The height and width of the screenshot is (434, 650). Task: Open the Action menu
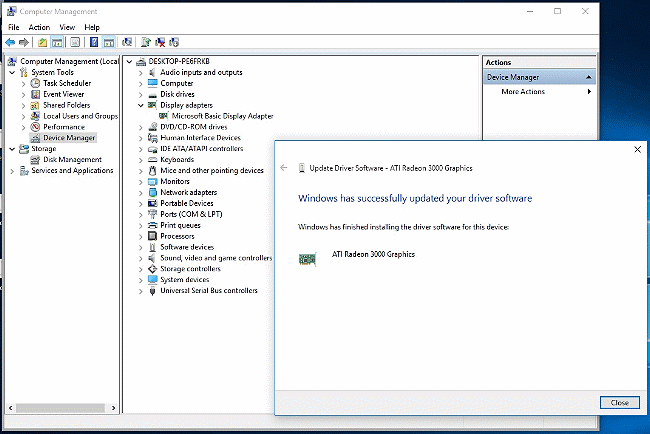point(39,27)
